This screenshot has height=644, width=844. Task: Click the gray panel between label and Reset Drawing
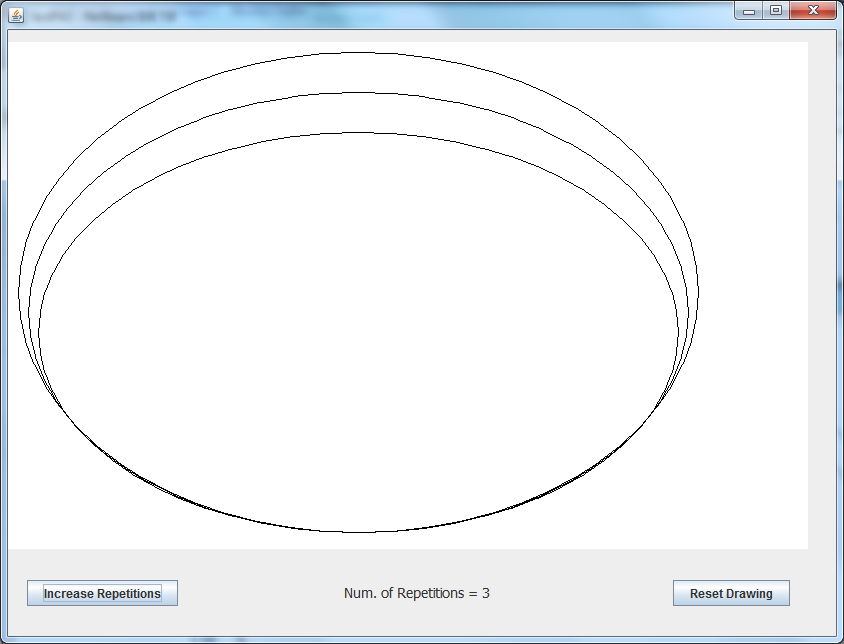click(x=580, y=593)
